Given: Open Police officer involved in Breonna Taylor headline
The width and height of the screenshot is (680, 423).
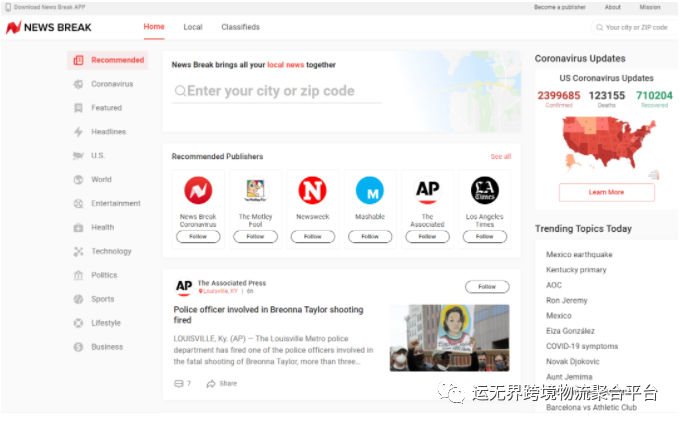Looking at the screenshot, I should coord(268,315).
